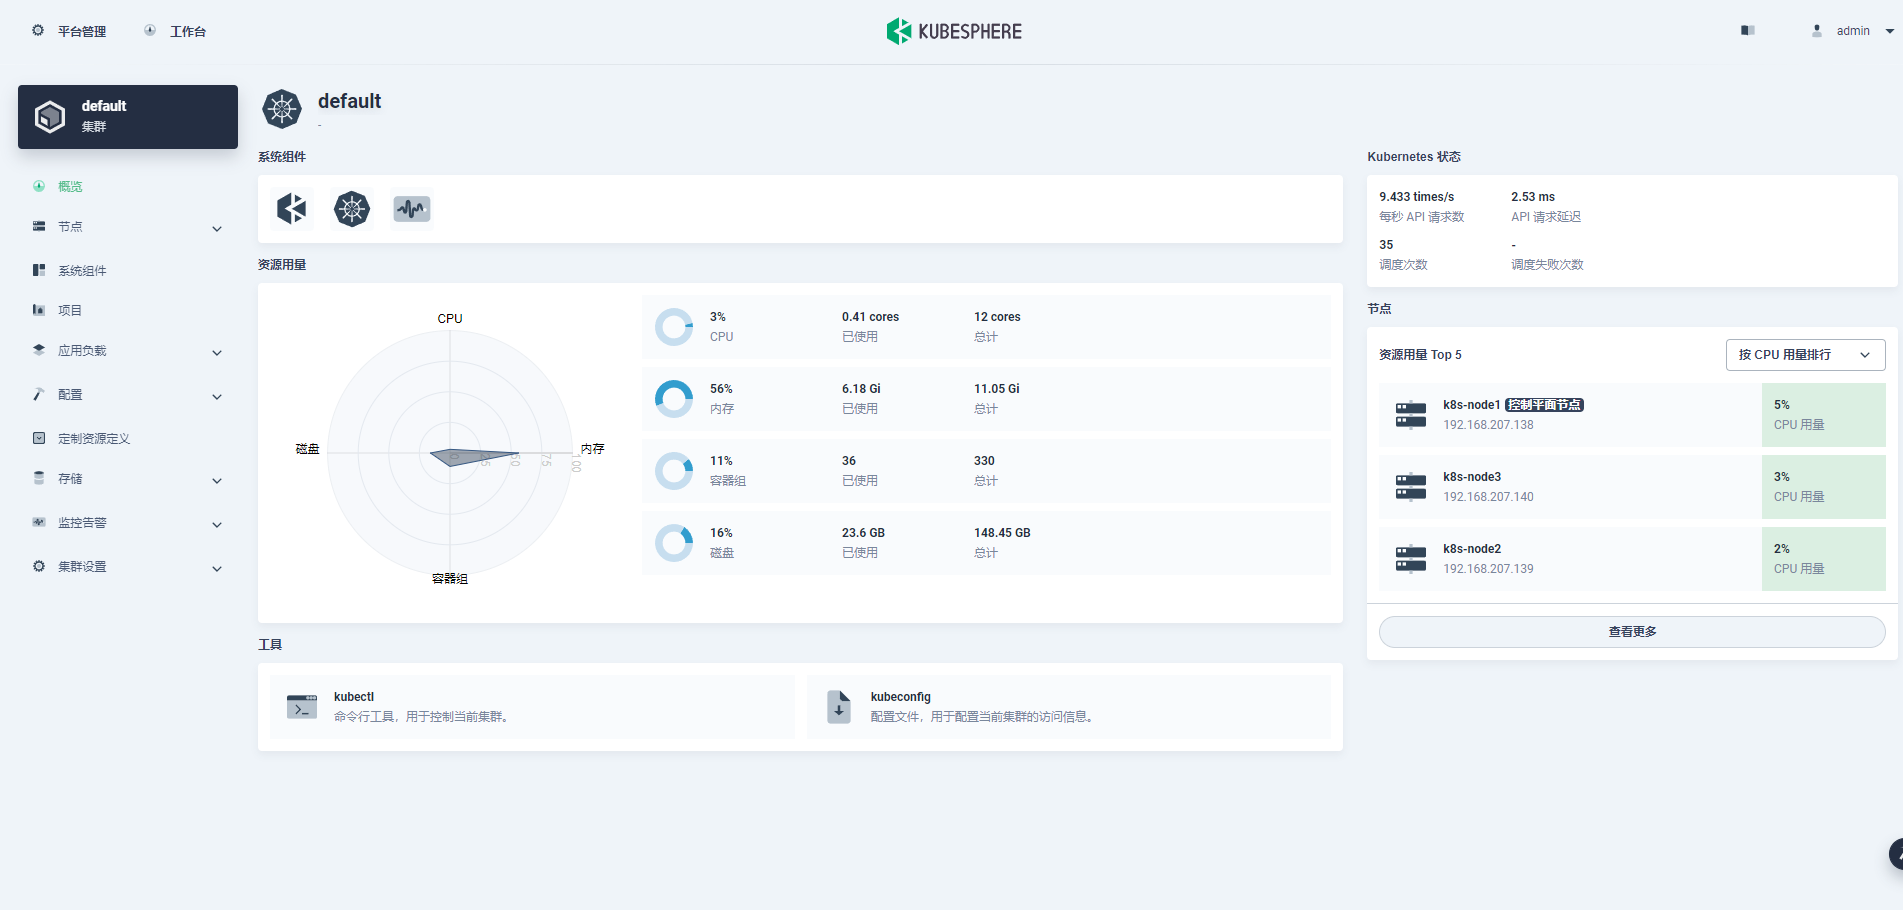Open the k8s-node1 node name

pyautogui.click(x=1471, y=405)
